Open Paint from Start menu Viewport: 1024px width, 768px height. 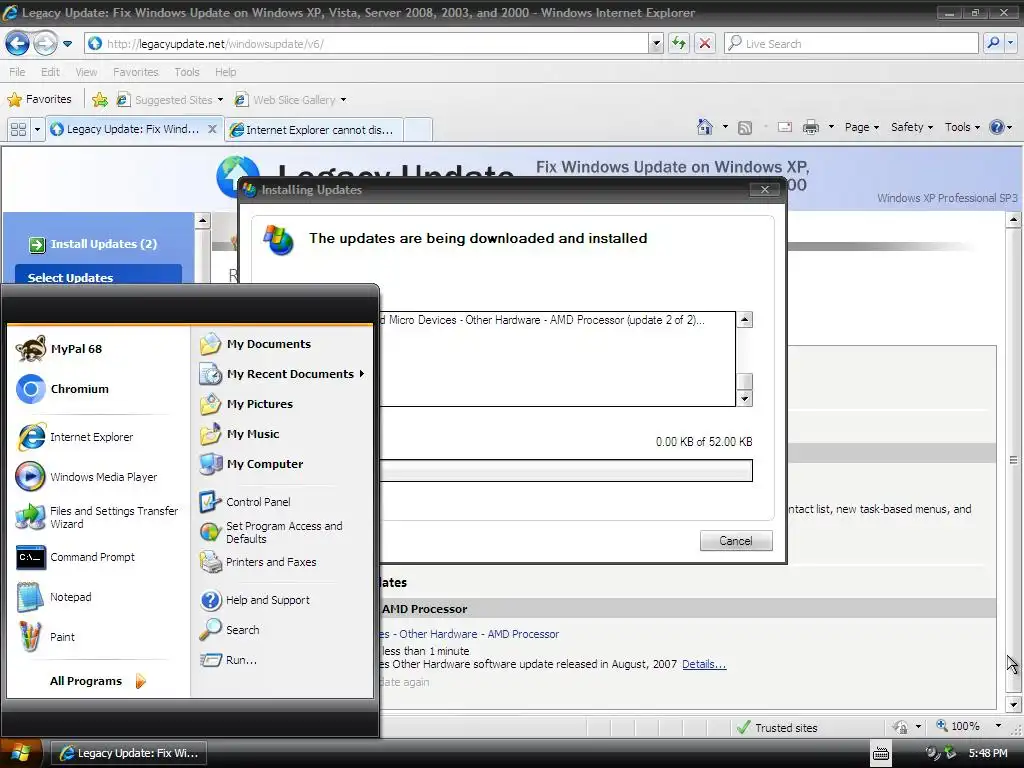pos(46,637)
